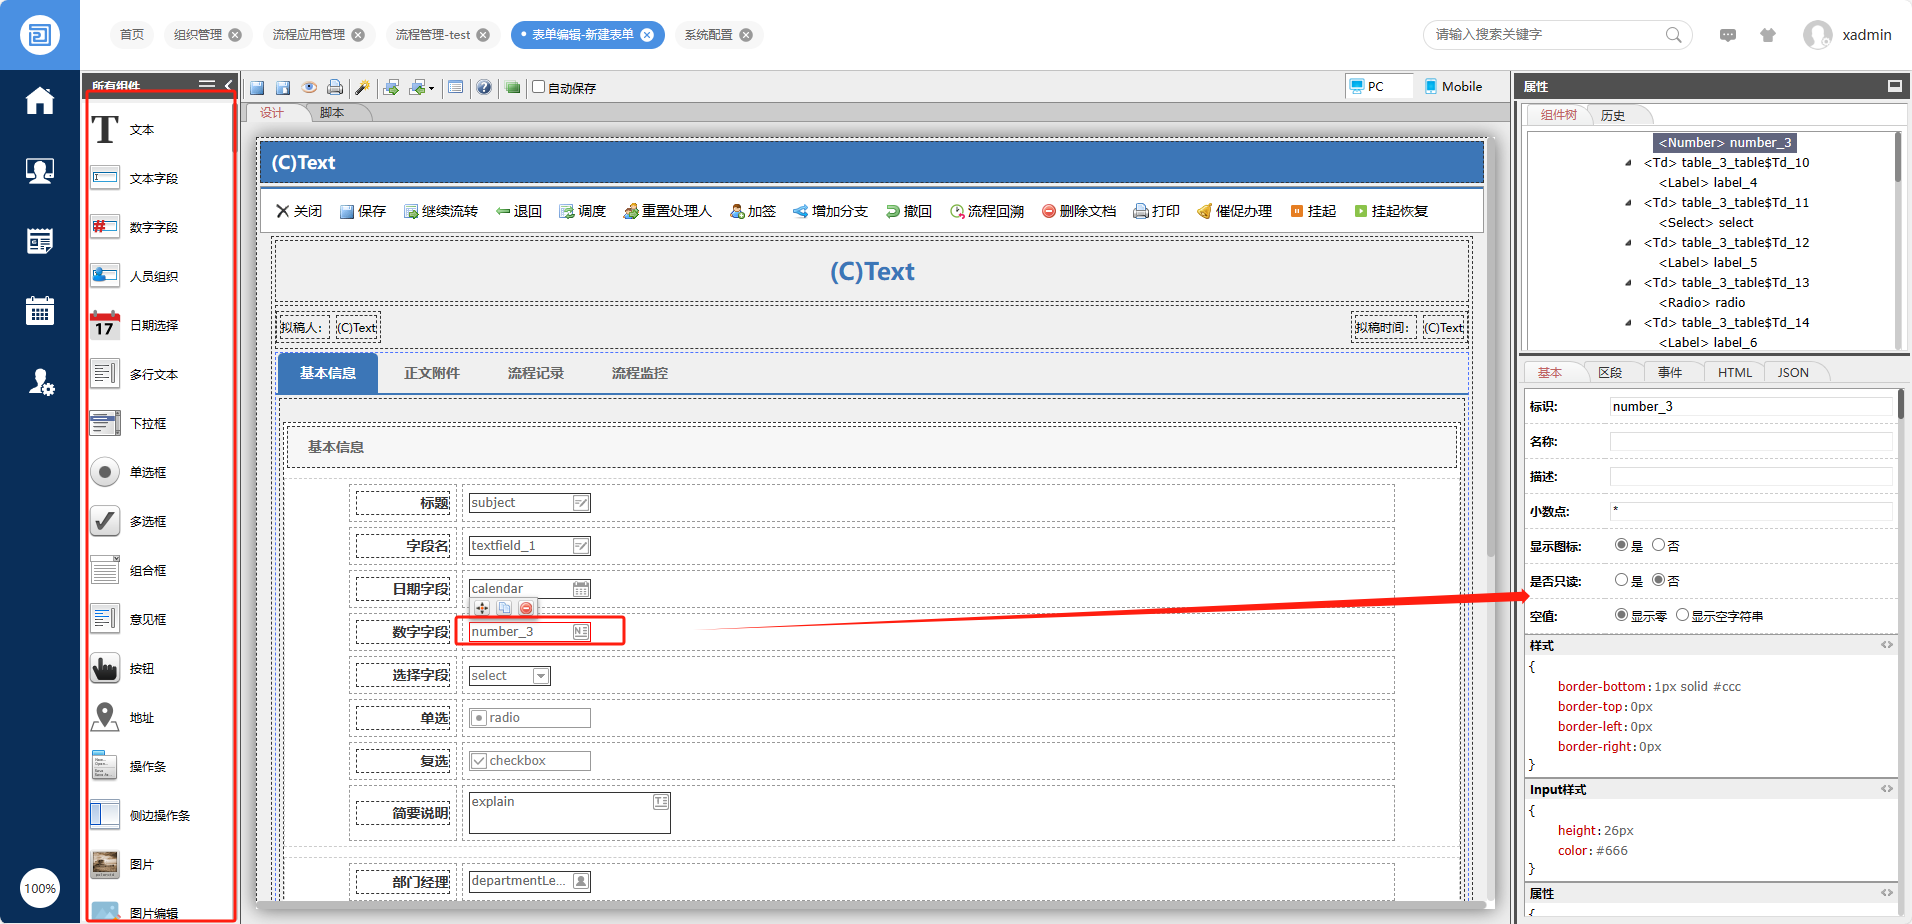
Task: Select the 文本 text component icon
Action: pos(105,129)
